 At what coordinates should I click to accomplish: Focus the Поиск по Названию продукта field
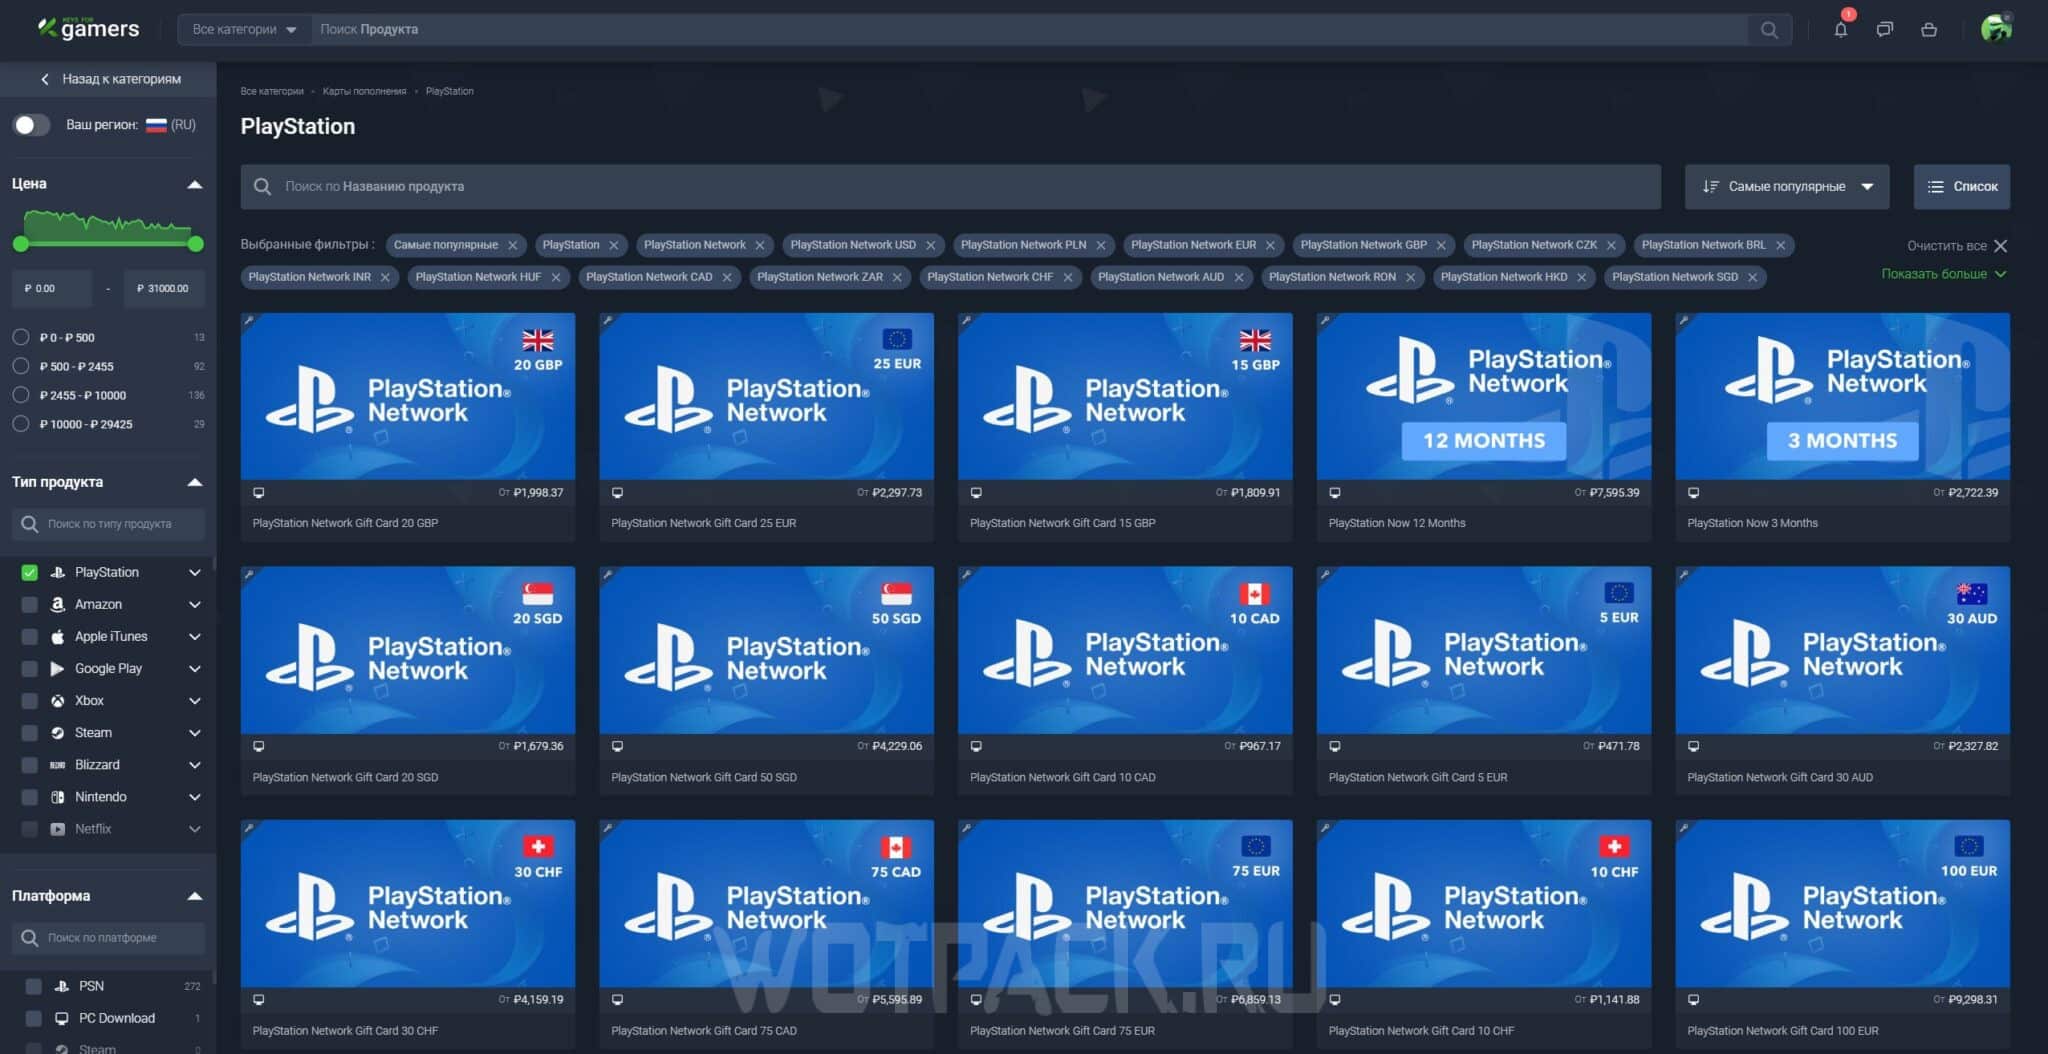(x=950, y=186)
